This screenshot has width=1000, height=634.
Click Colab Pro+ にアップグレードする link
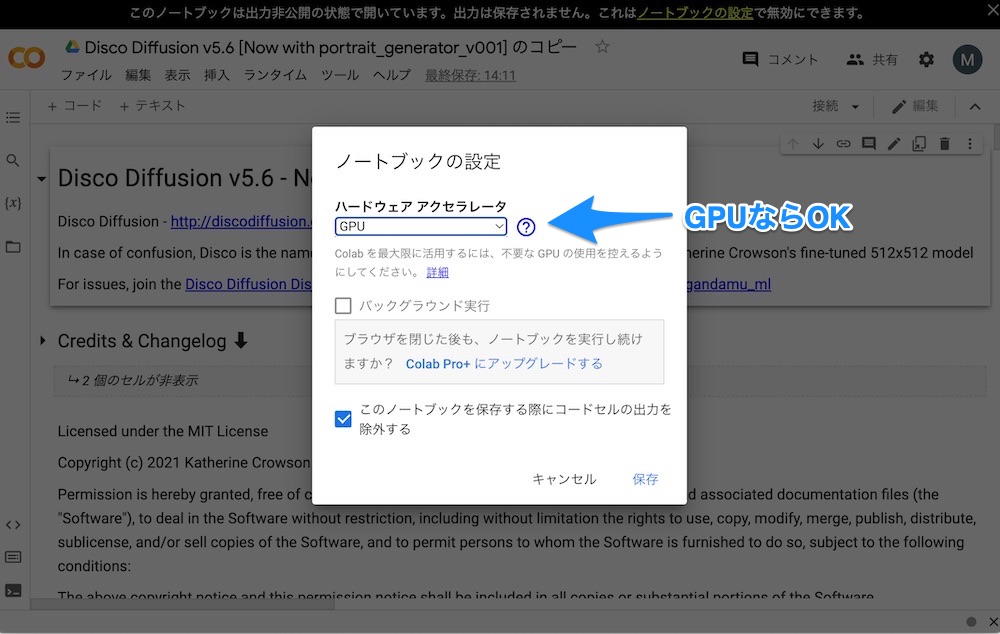[504, 364]
